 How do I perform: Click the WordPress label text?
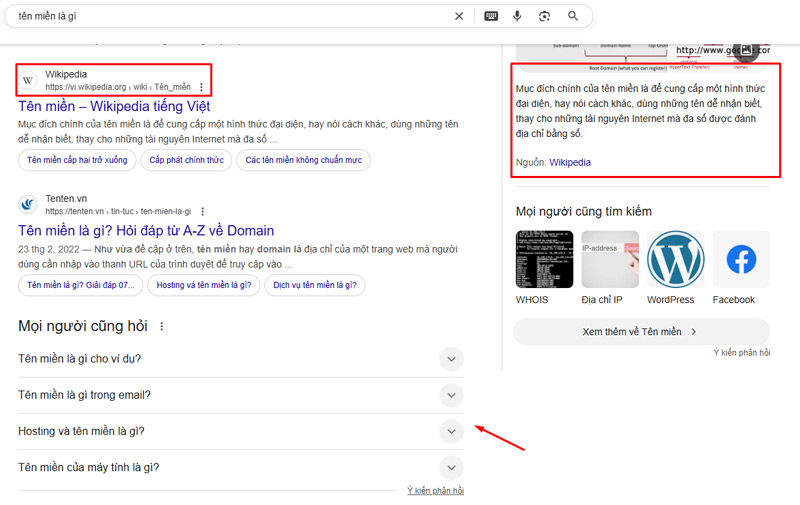(x=670, y=300)
